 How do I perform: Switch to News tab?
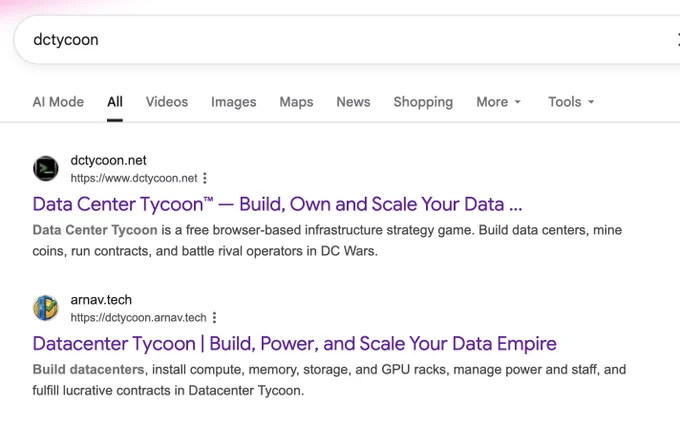pyautogui.click(x=353, y=102)
